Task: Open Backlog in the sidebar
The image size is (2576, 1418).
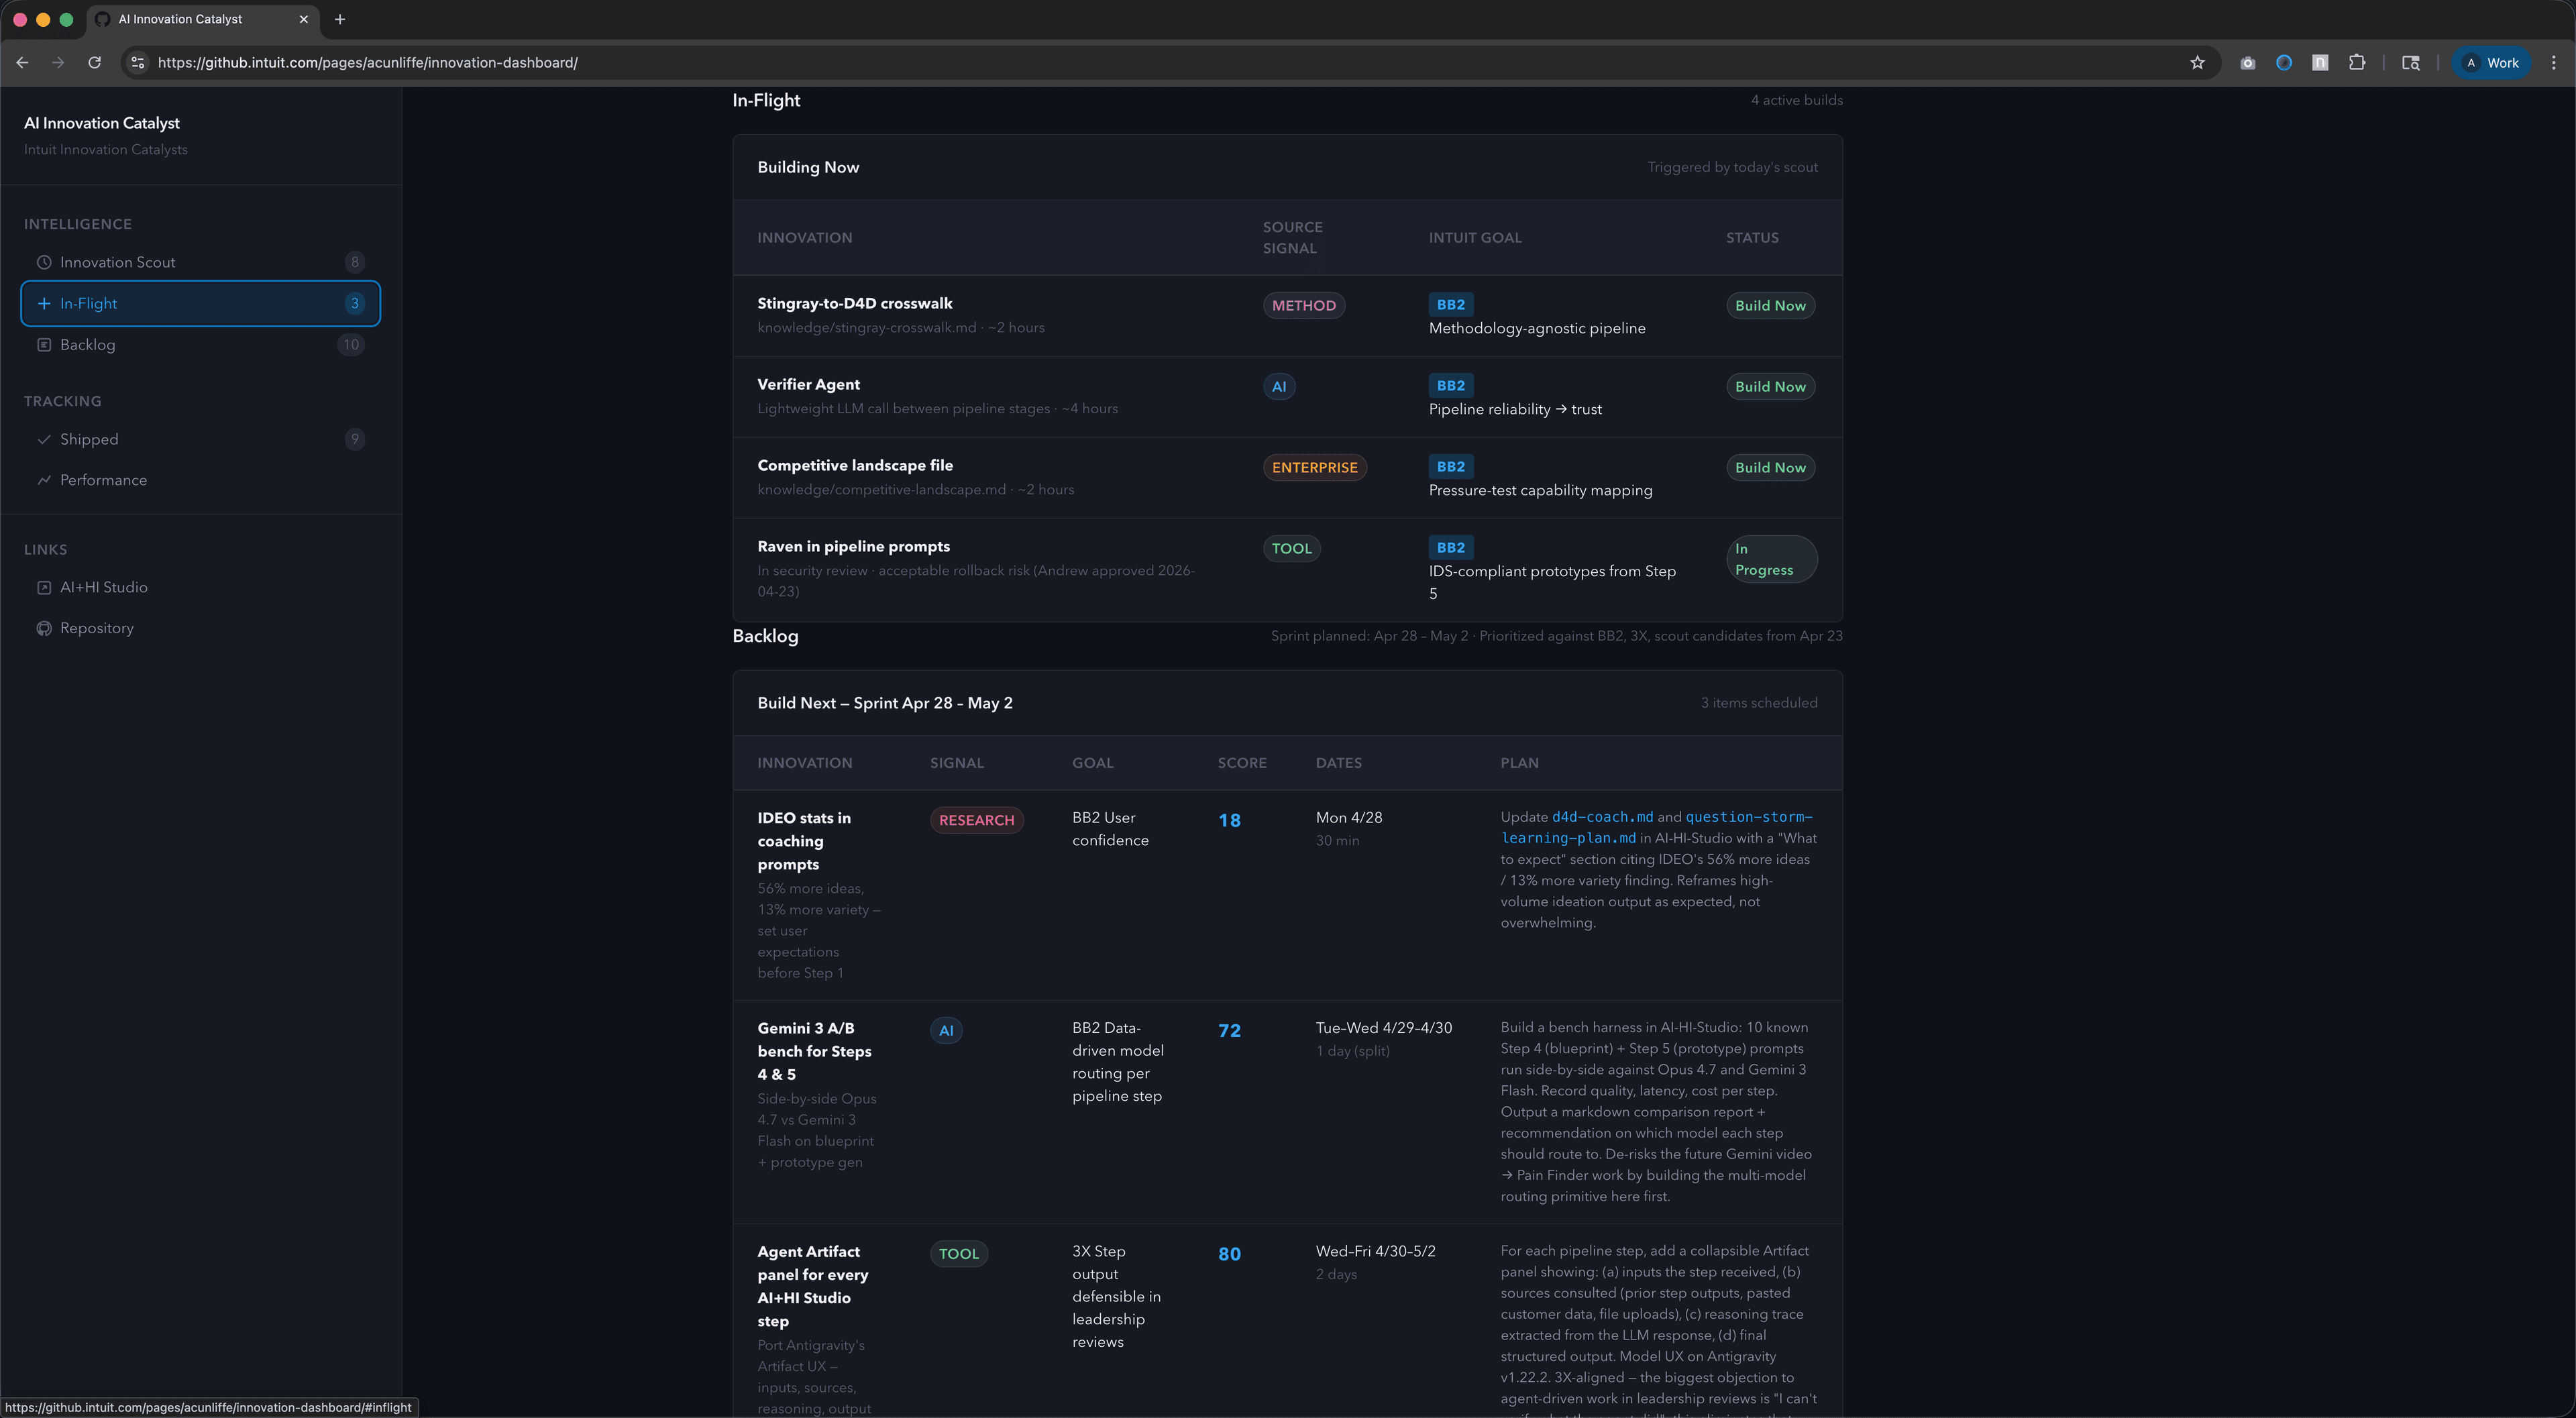Action: (x=200, y=344)
